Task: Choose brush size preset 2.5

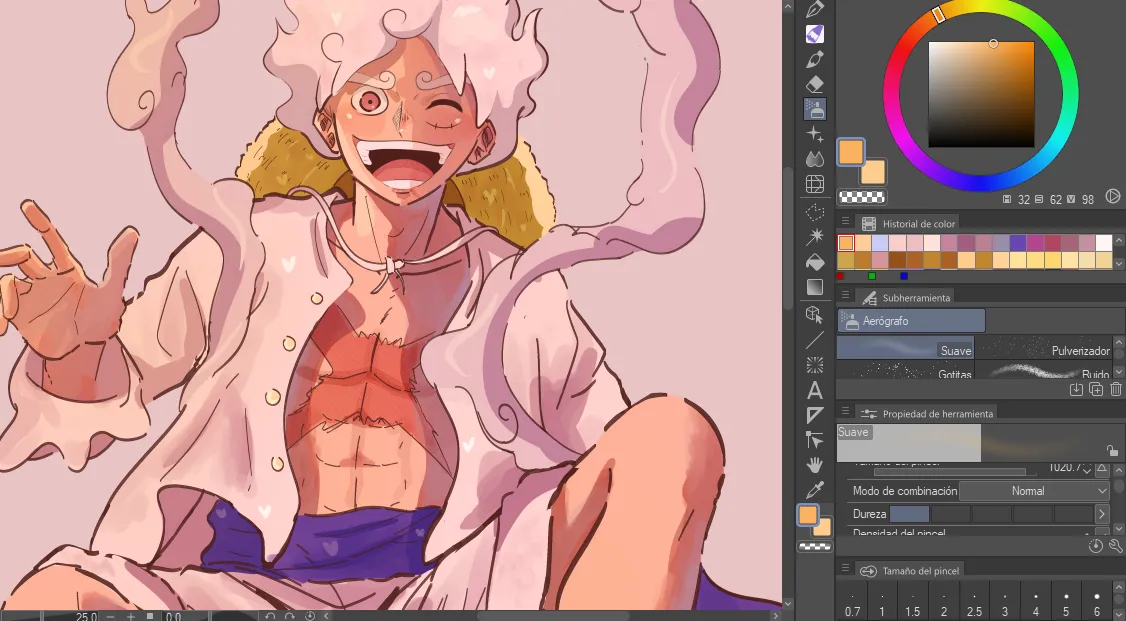Action: (x=974, y=604)
